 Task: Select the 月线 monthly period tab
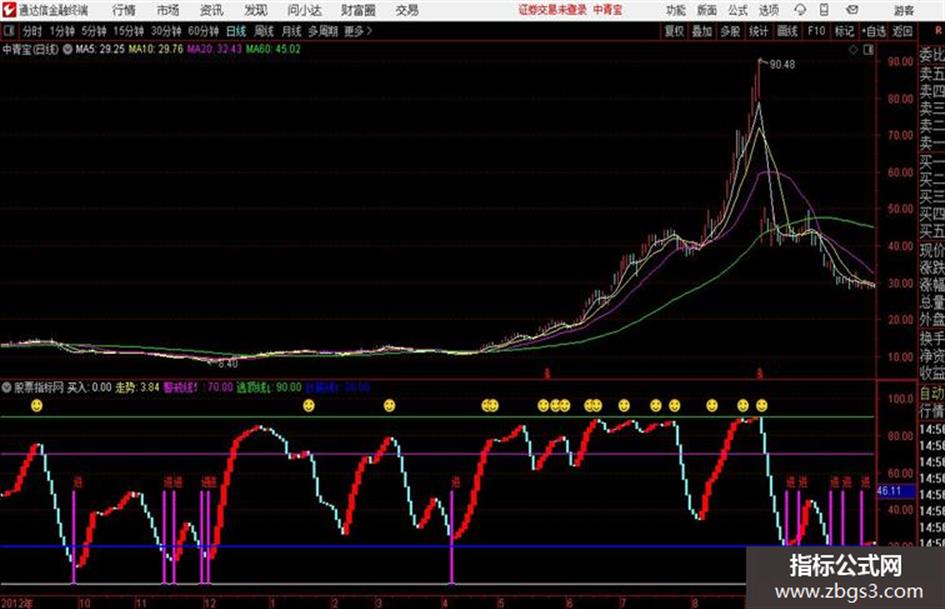pyautogui.click(x=291, y=31)
